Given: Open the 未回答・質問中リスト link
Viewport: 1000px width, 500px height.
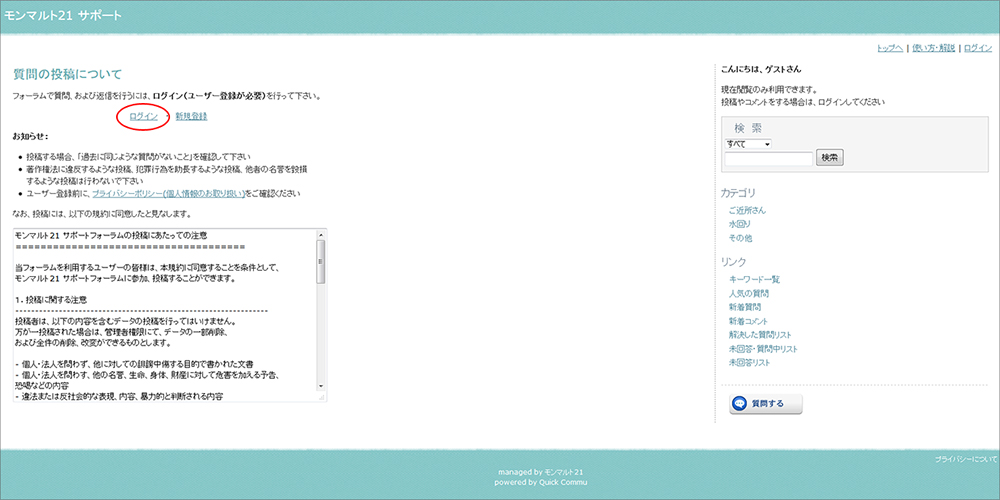Looking at the screenshot, I should pos(763,349).
